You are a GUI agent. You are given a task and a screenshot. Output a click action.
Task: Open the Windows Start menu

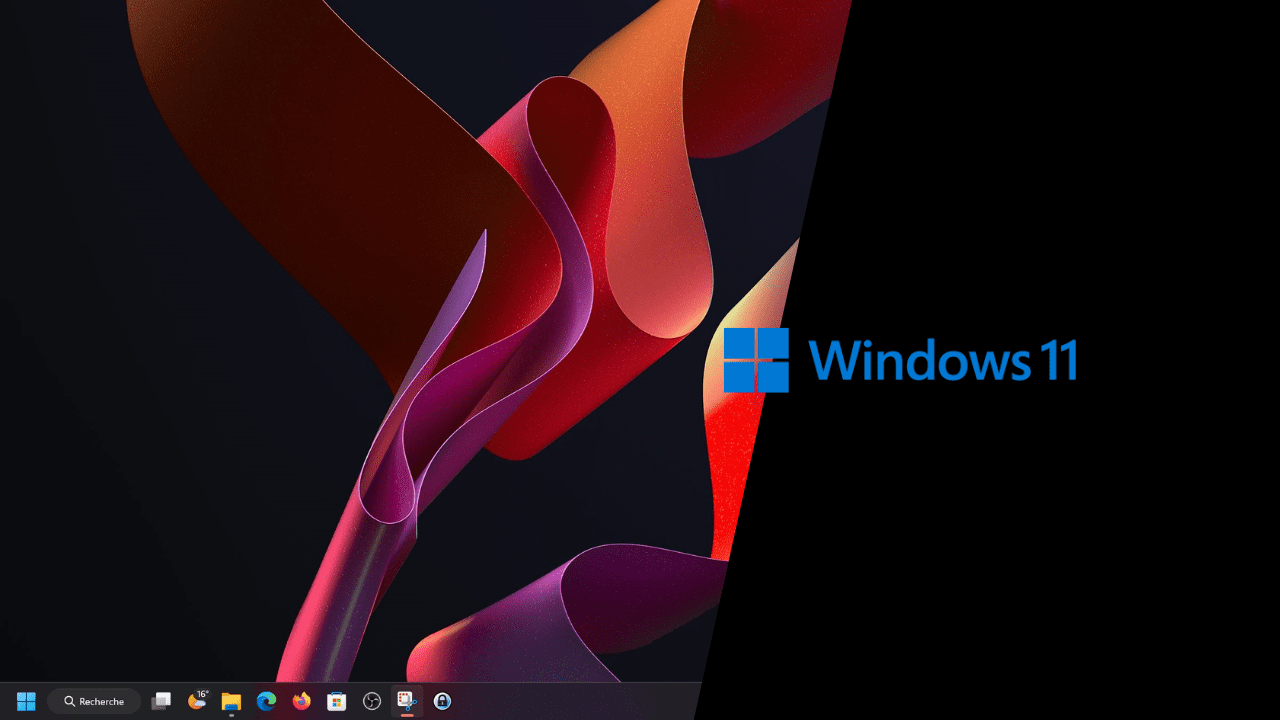tap(26, 701)
